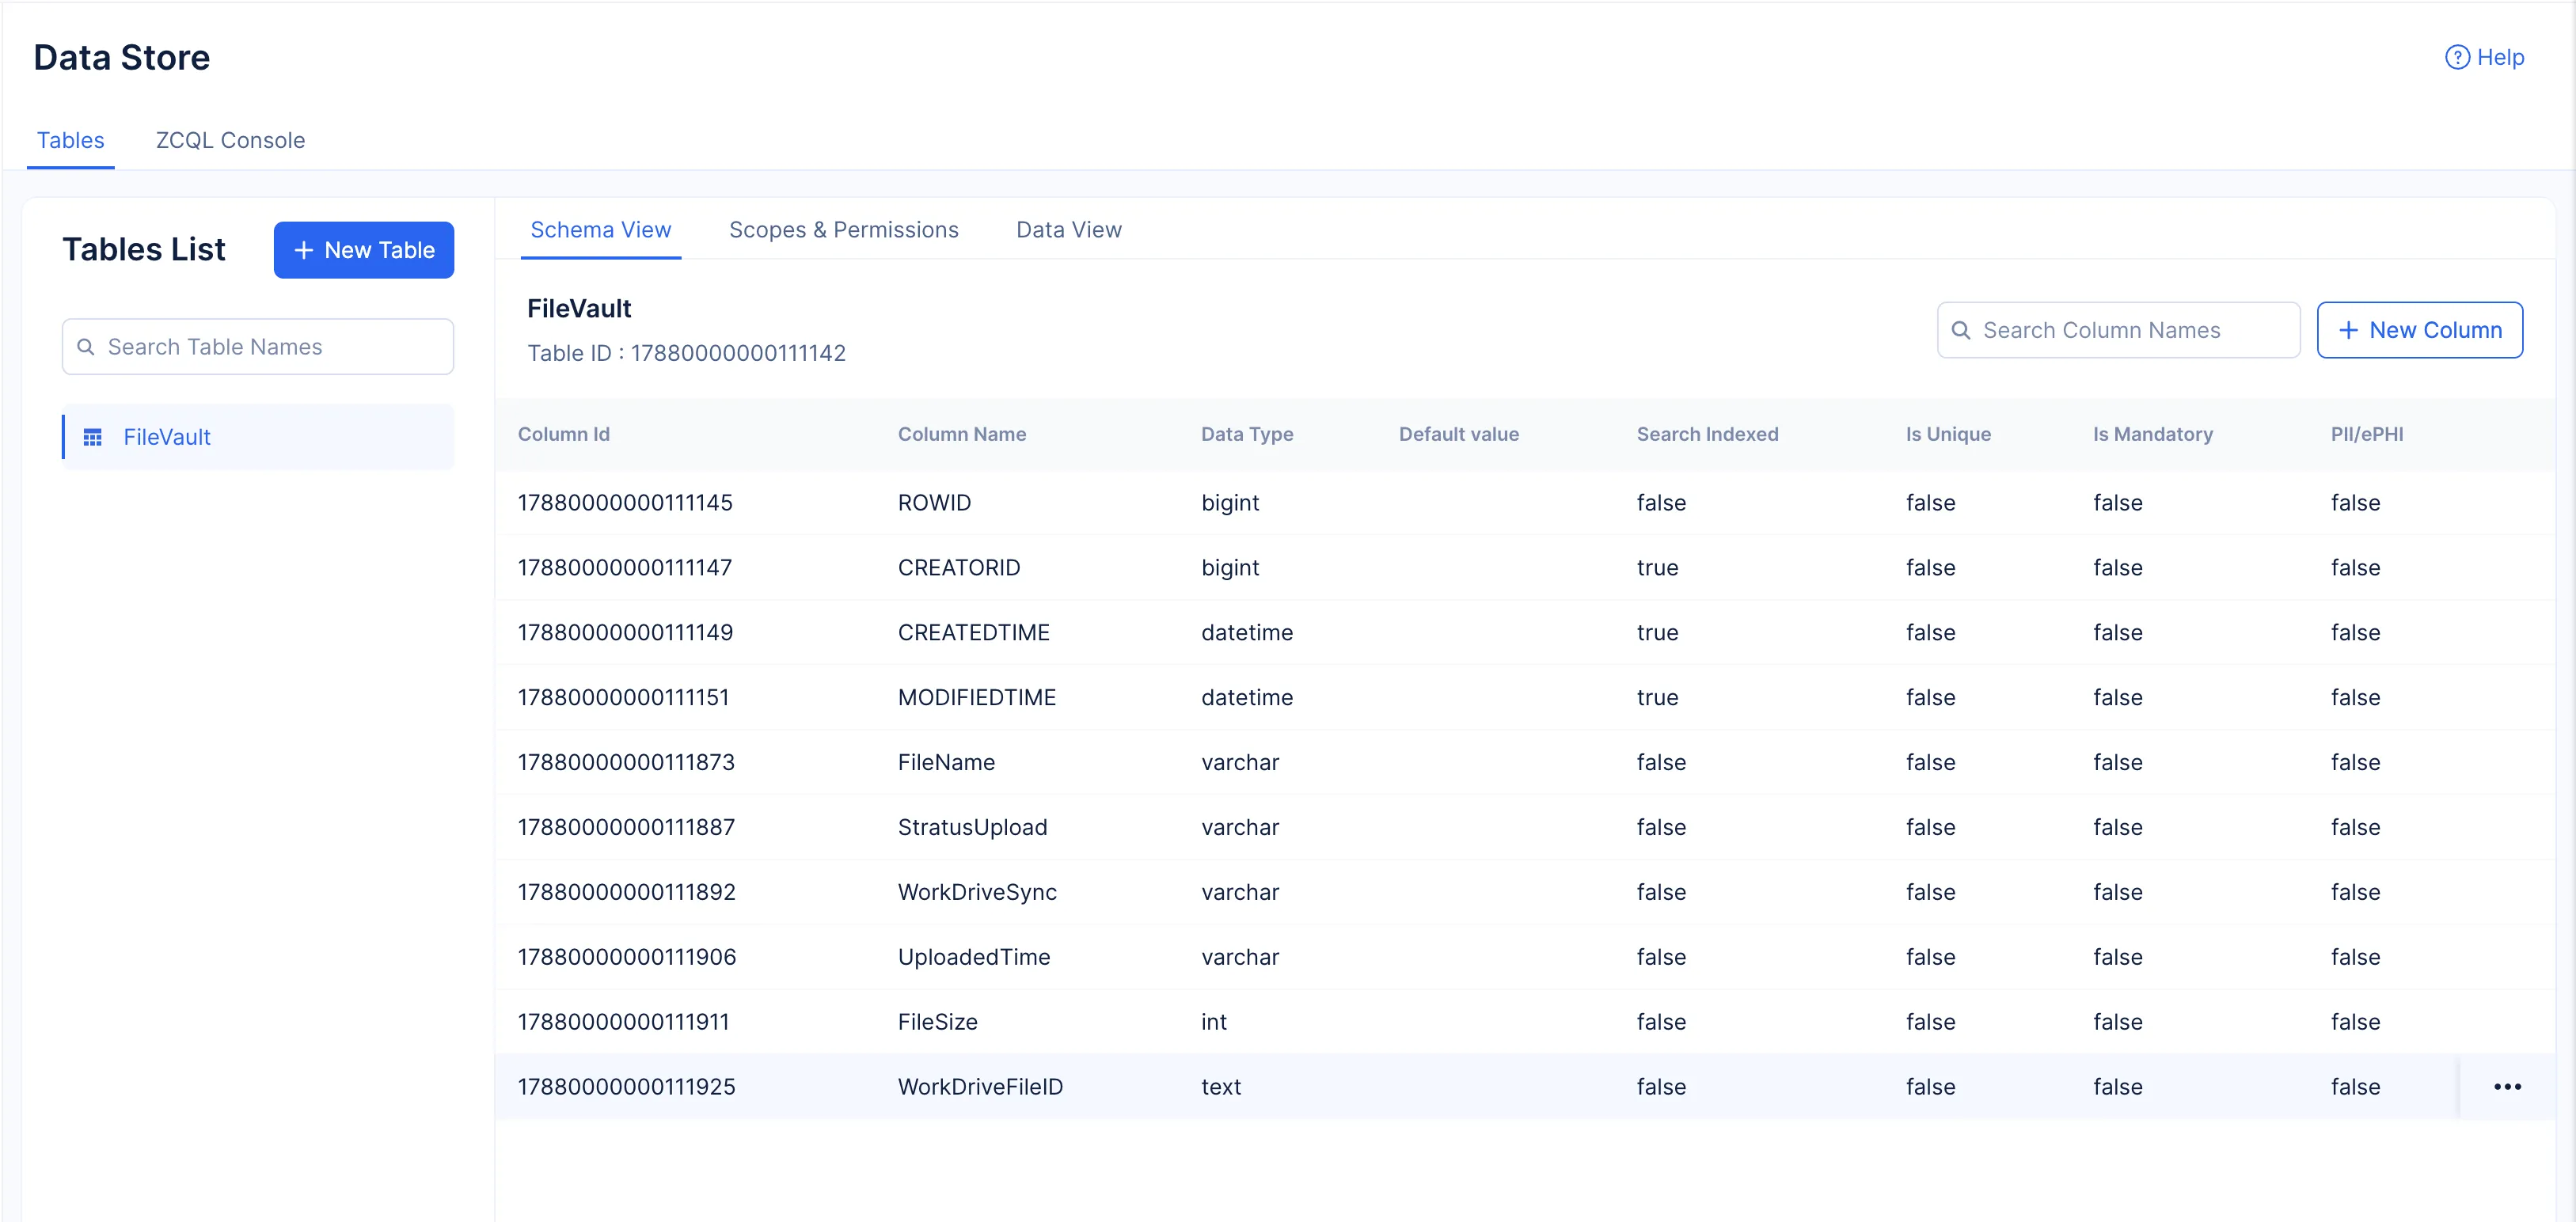This screenshot has height=1222, width=2576.
Task: Click the Help question mark icon
Action: [2456, 58]
